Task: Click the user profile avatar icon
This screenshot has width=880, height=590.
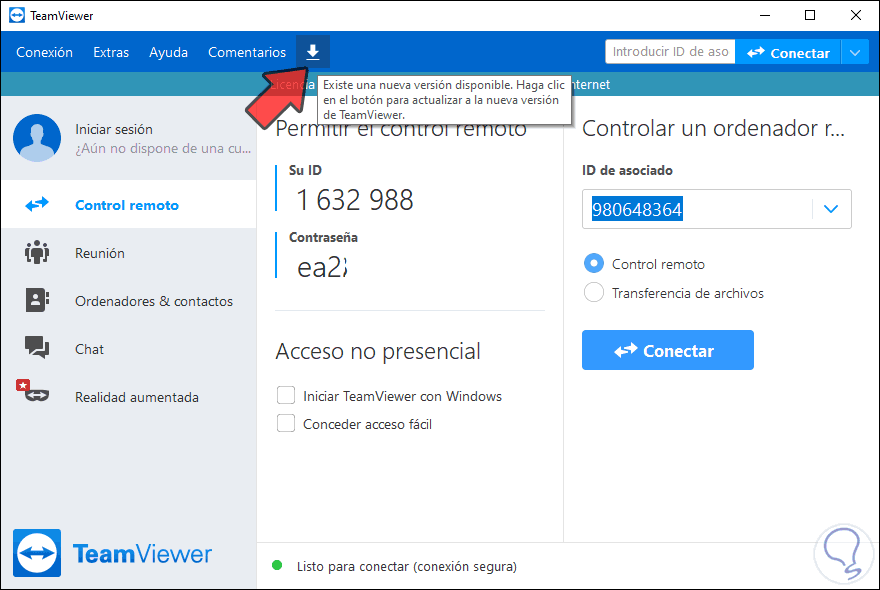Action: coord(37,138)
